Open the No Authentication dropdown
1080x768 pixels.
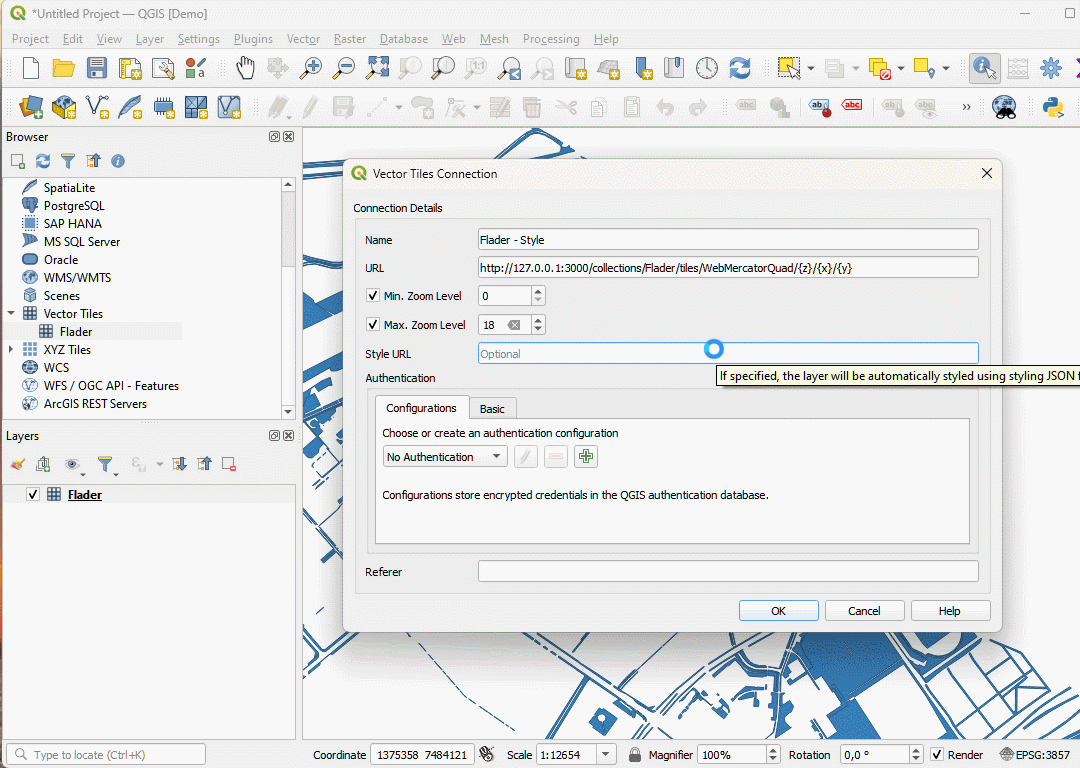445,457
